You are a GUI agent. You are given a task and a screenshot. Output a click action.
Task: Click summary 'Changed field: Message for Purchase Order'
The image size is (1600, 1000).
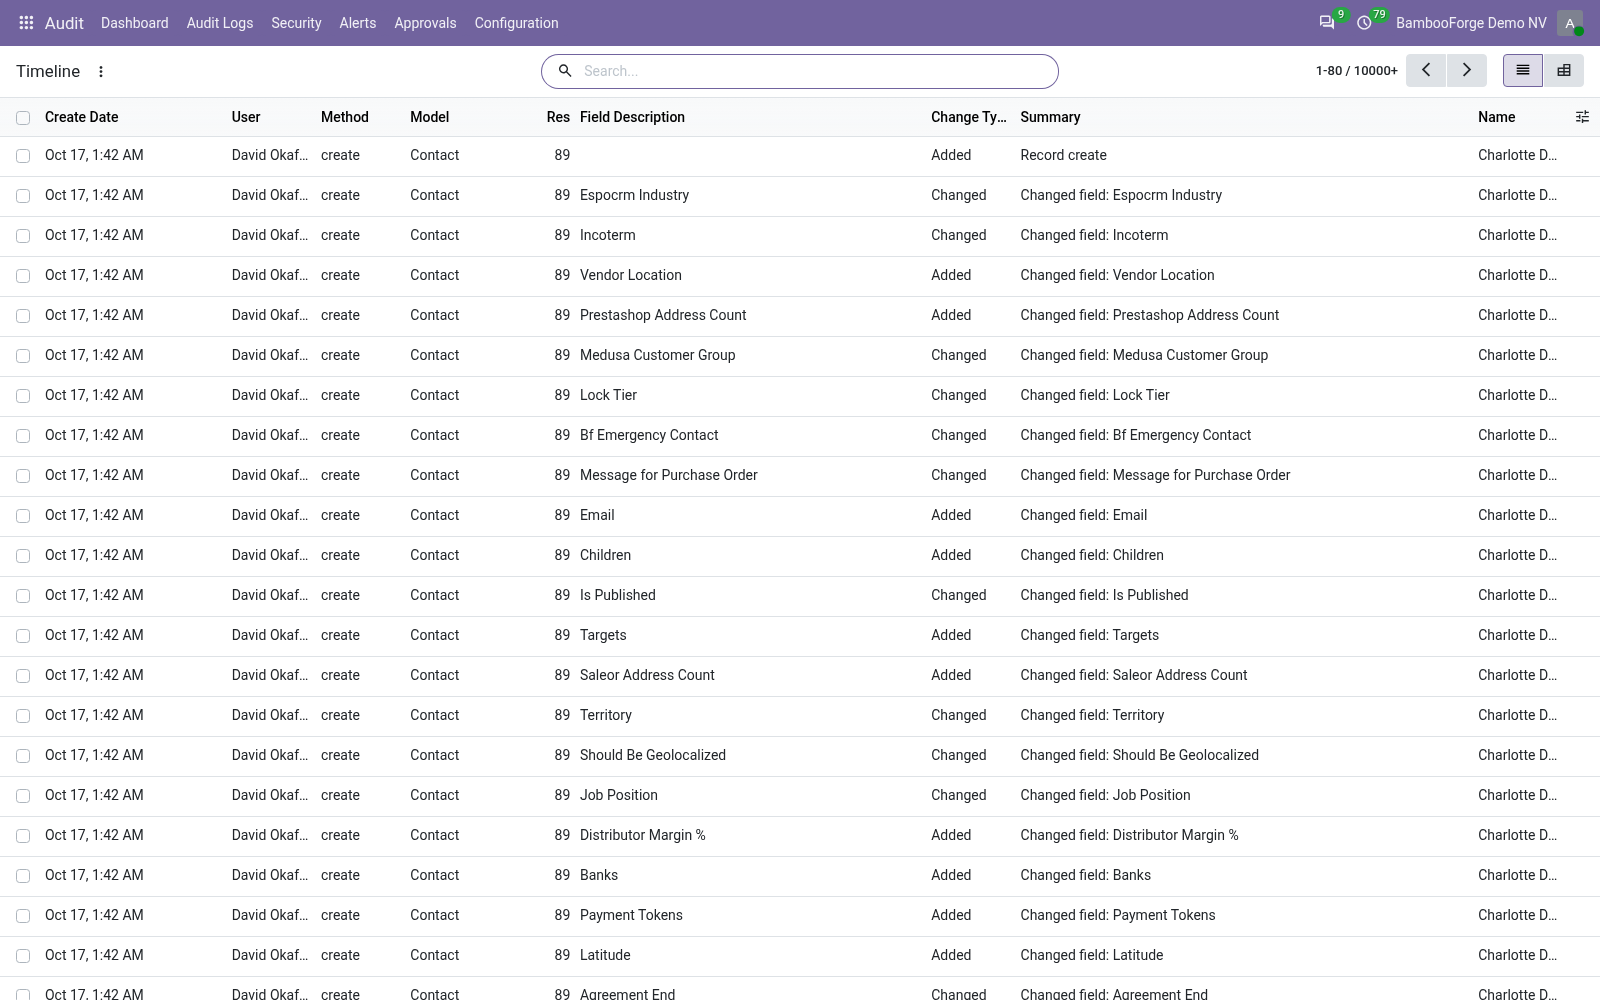1155,475
